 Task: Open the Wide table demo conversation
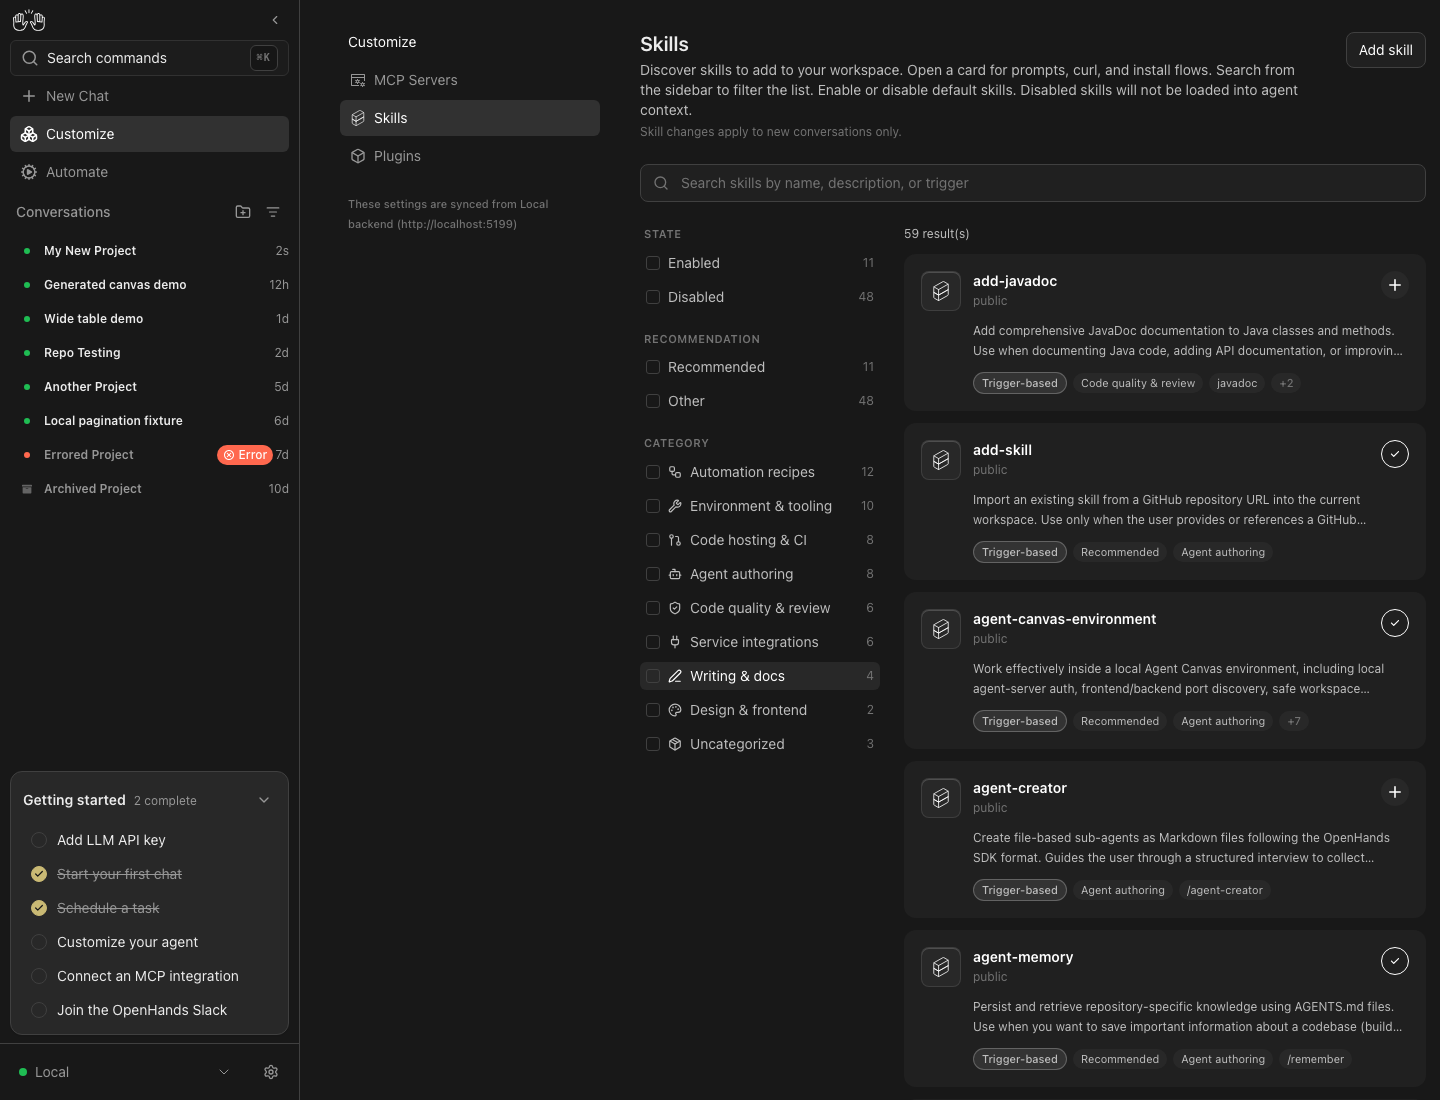[x=149, y=319]
